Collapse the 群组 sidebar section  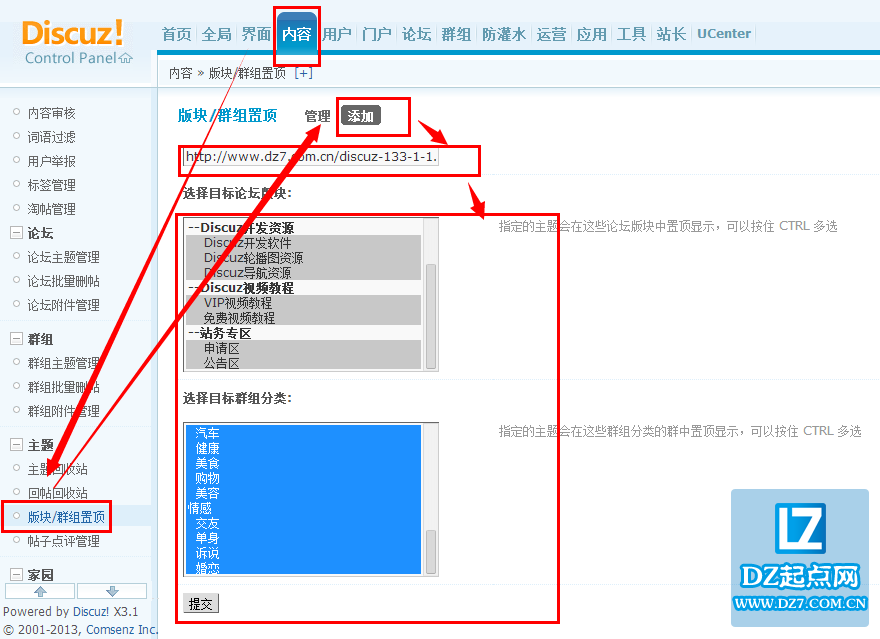(17, 339)
